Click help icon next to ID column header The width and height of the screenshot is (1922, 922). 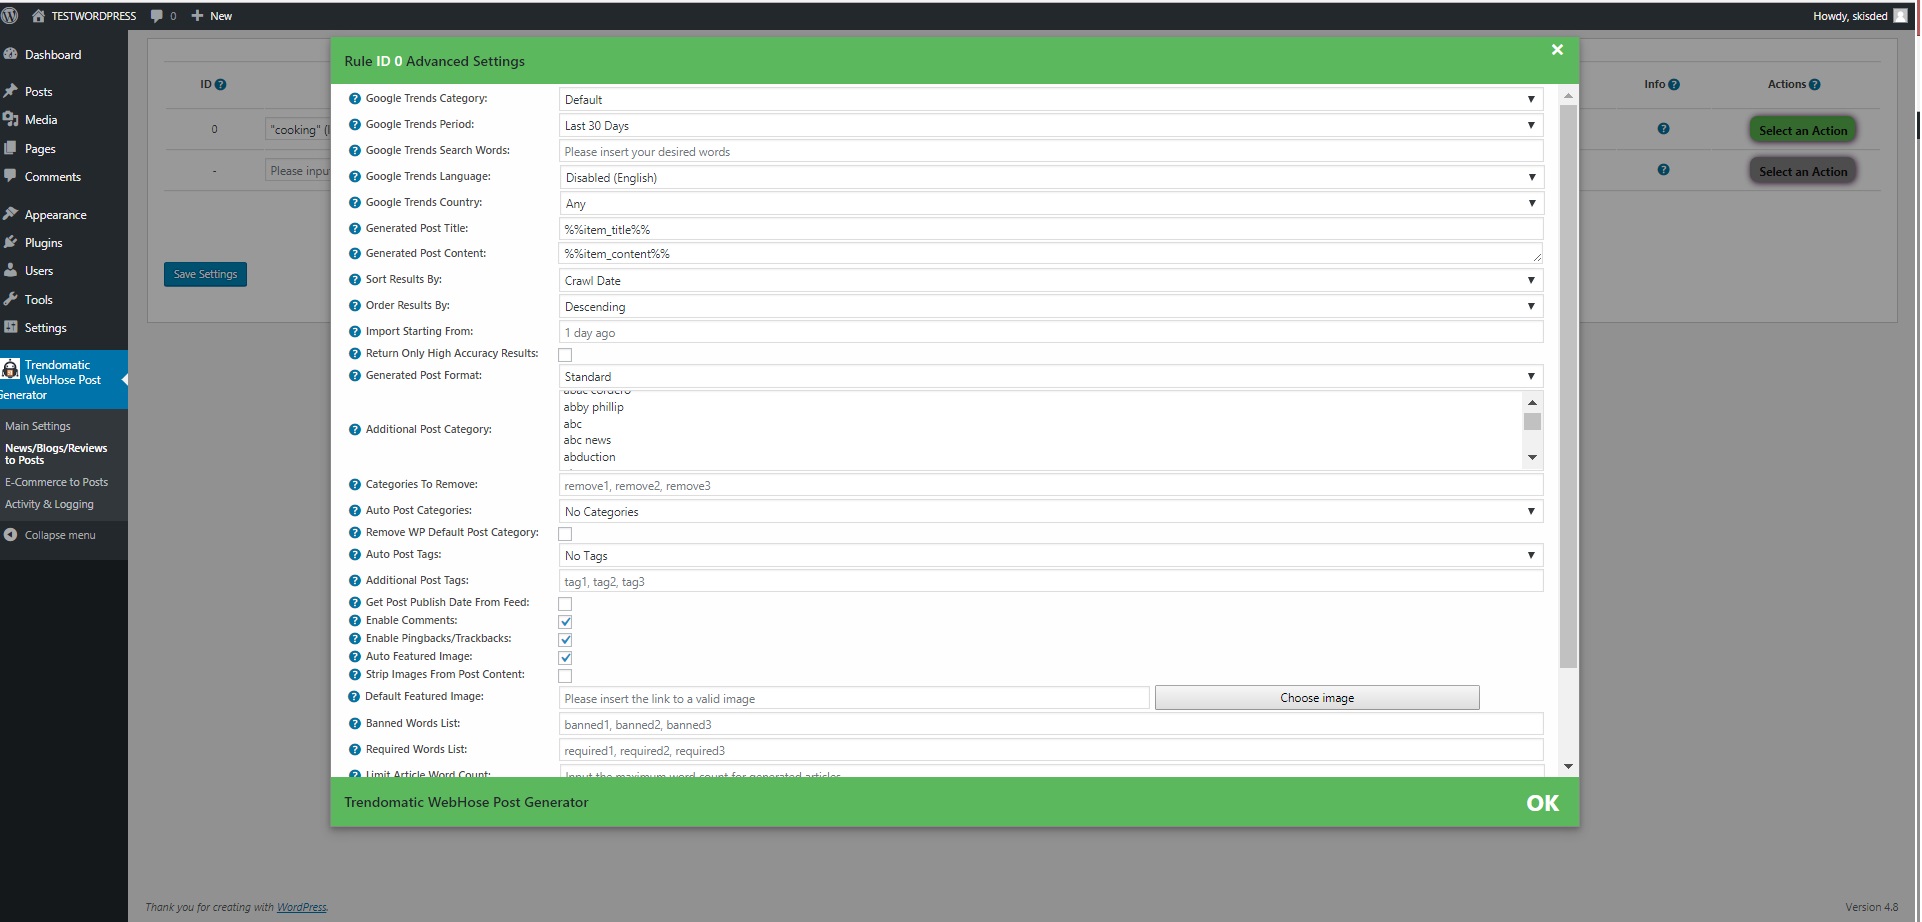pyautogui.click(x=221, y=85)
